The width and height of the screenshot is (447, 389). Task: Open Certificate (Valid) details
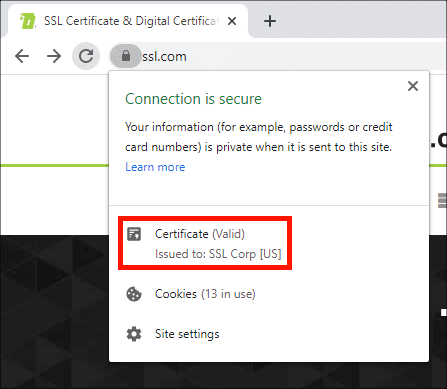[x=205, y=243]
